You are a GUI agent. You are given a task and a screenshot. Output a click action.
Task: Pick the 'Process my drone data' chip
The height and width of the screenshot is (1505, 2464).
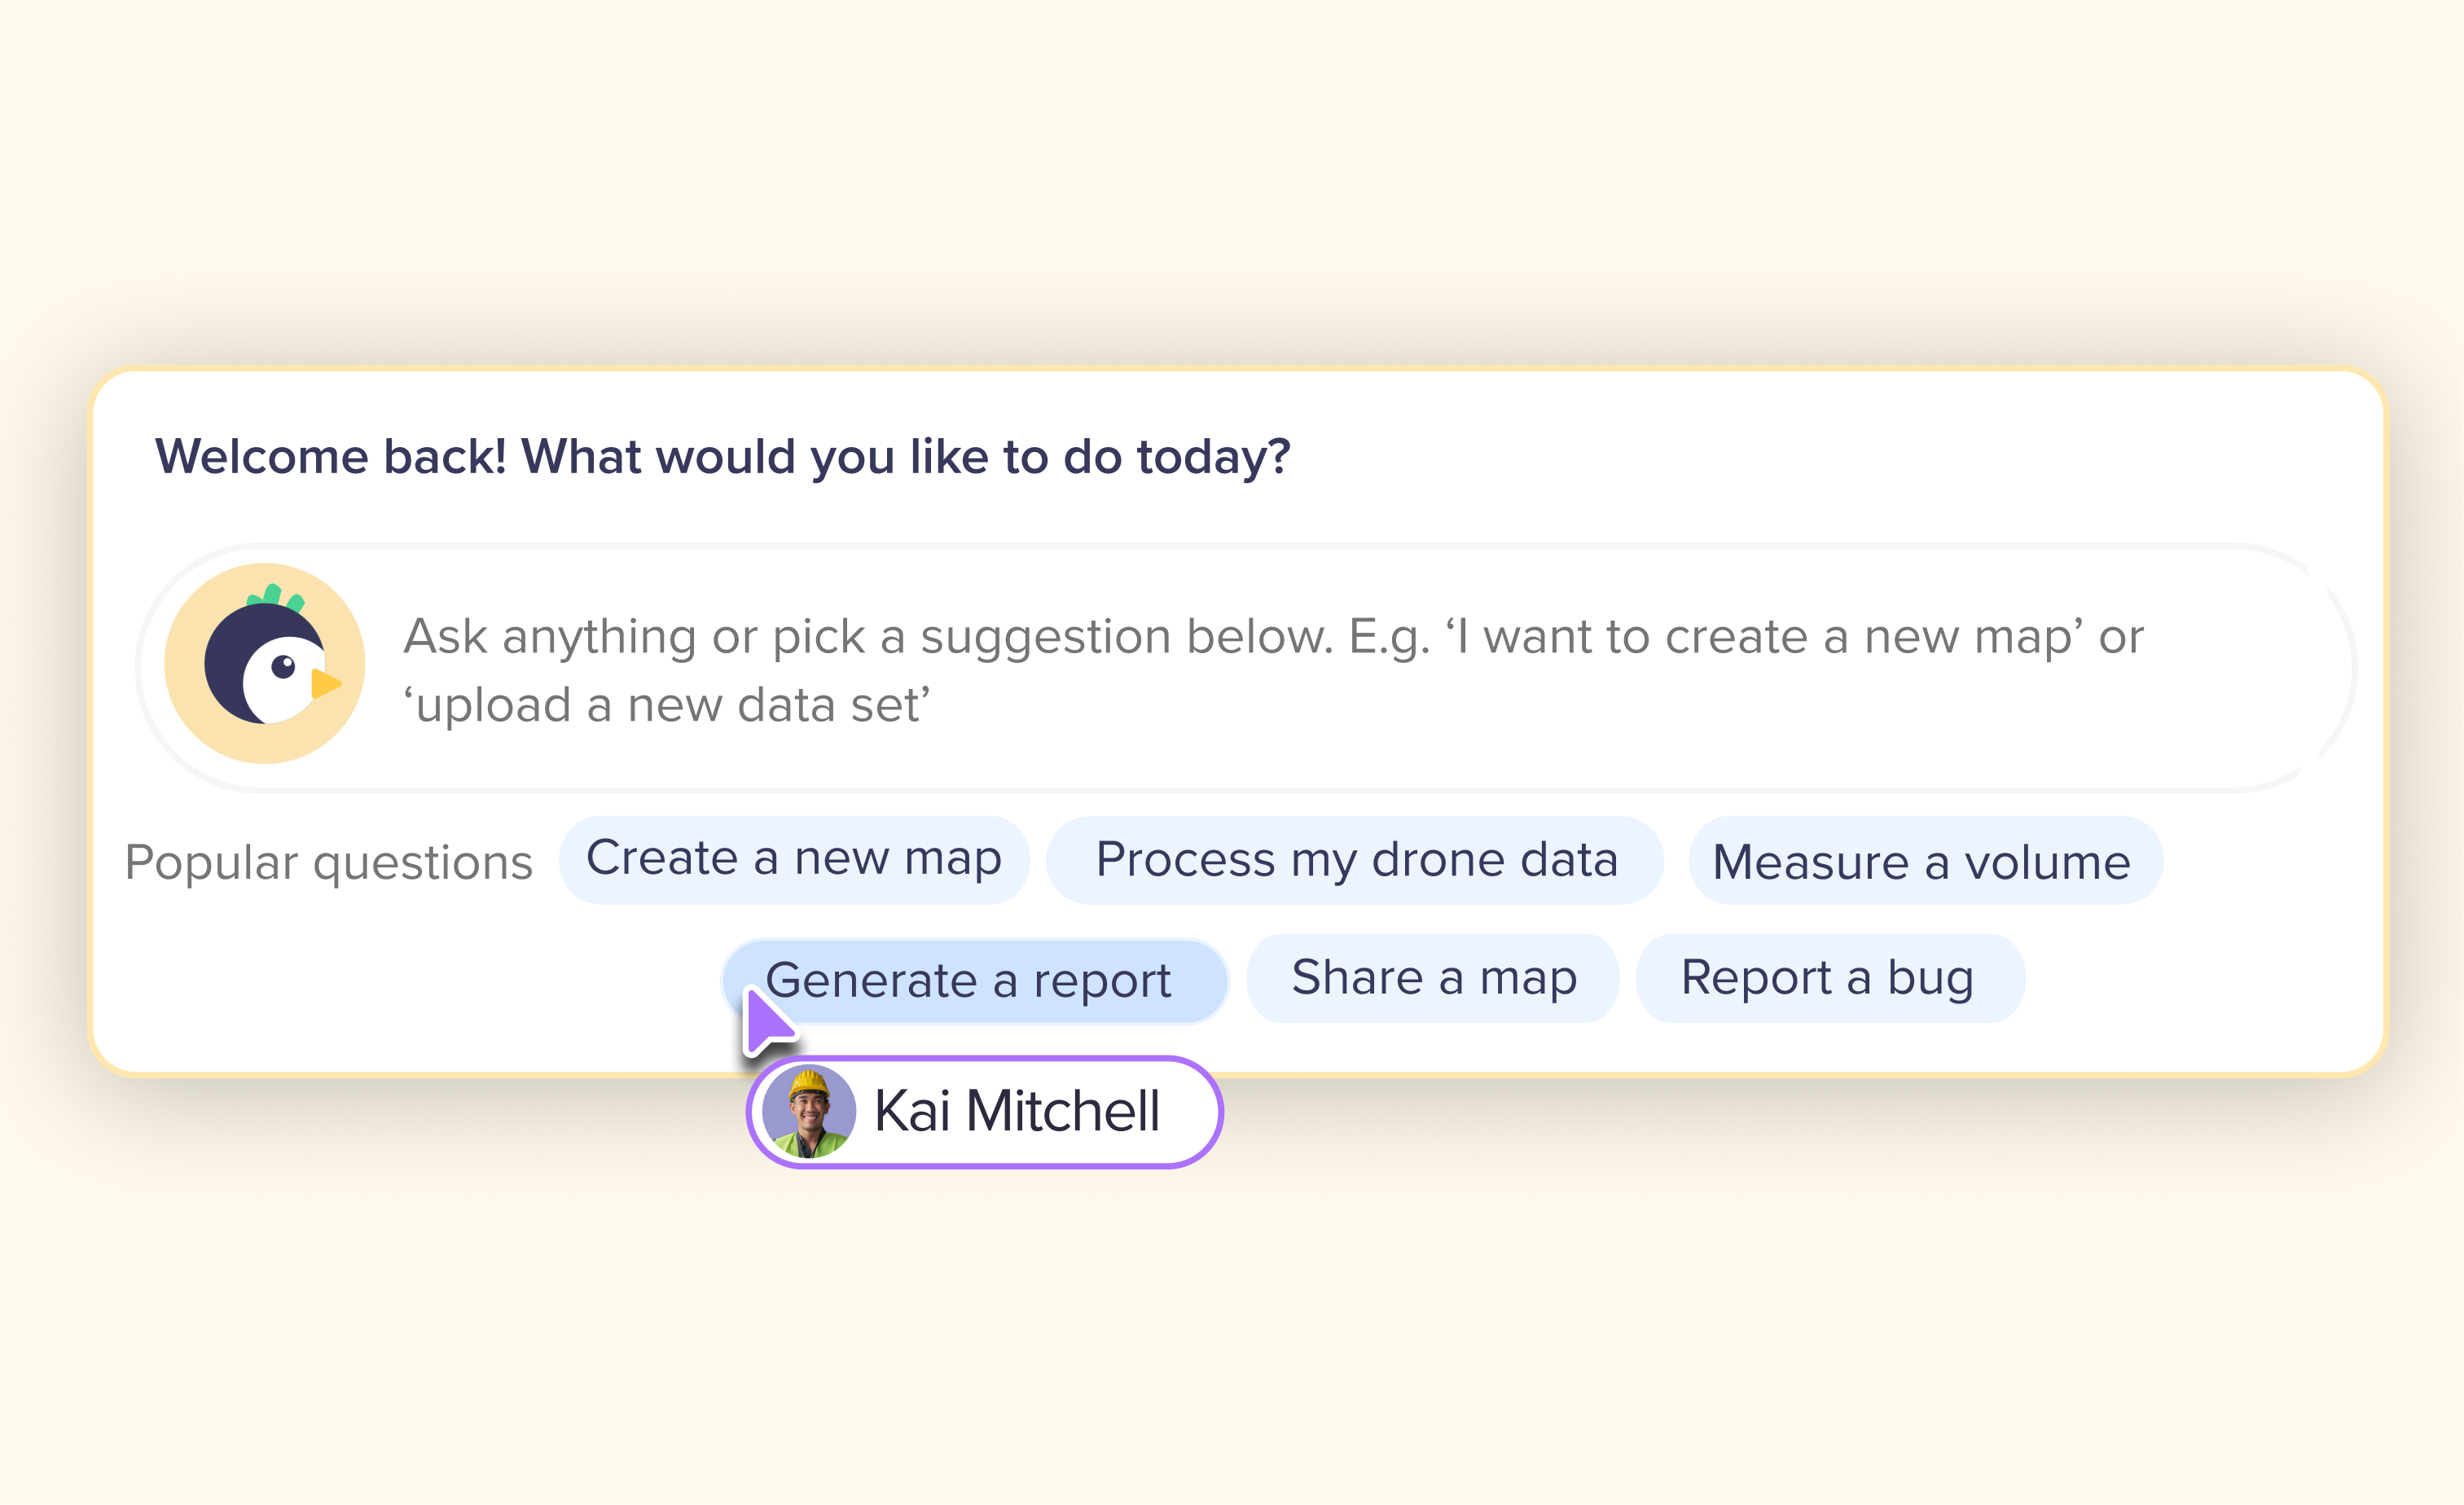(x=1355, y=860)
